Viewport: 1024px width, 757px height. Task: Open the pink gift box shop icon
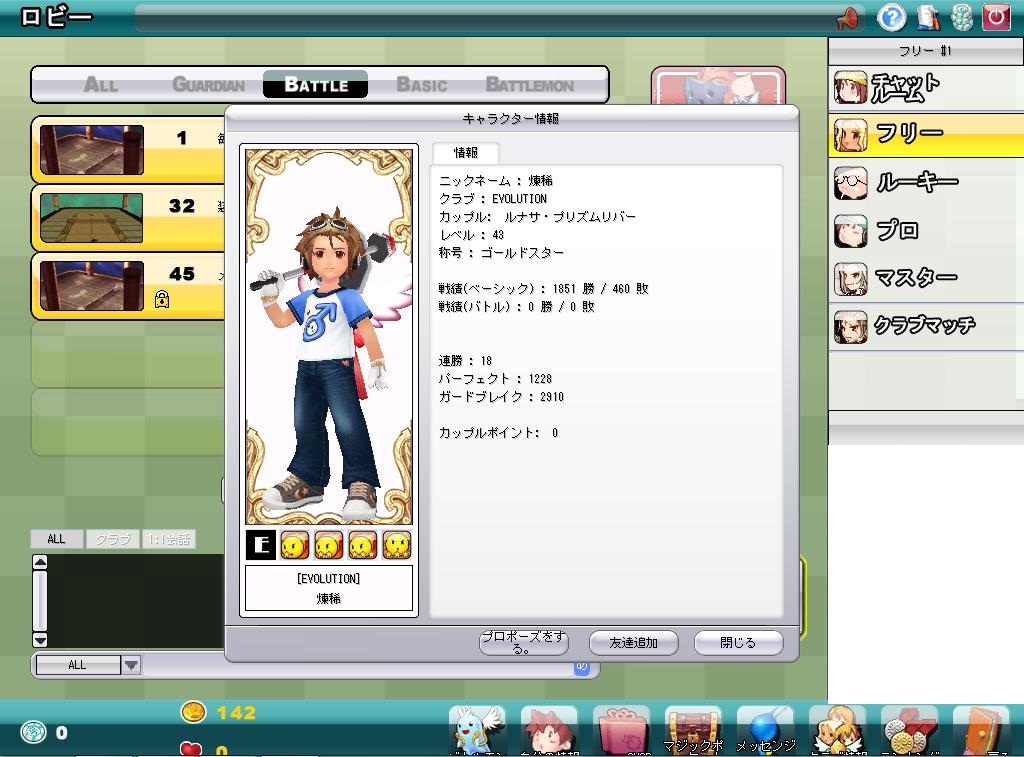(621, 730)
